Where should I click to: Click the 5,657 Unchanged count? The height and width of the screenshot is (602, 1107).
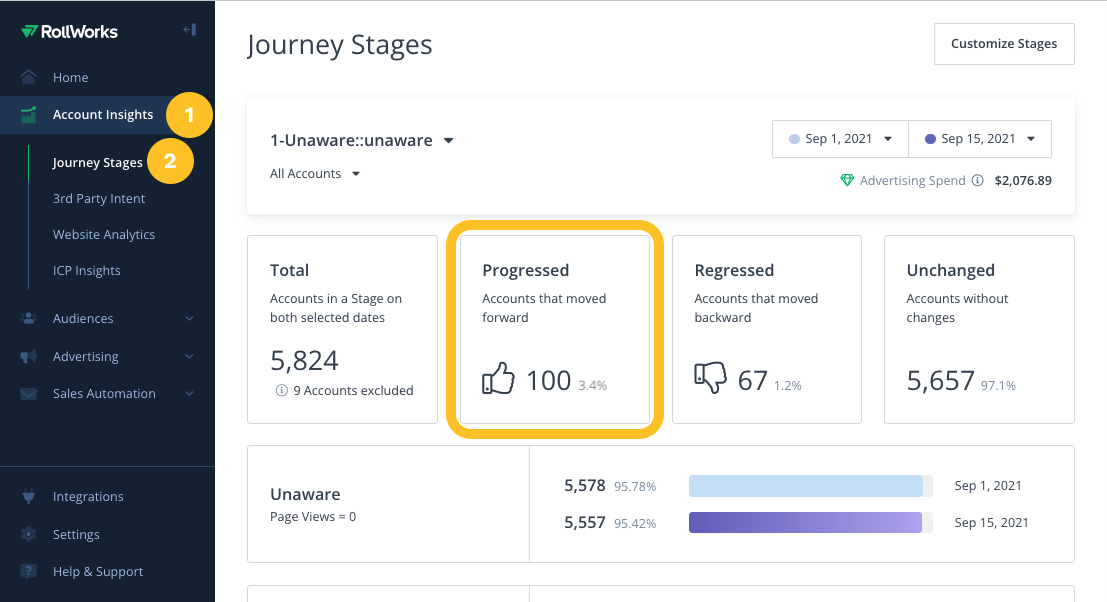pyautogui.click(x=940, y=380)
